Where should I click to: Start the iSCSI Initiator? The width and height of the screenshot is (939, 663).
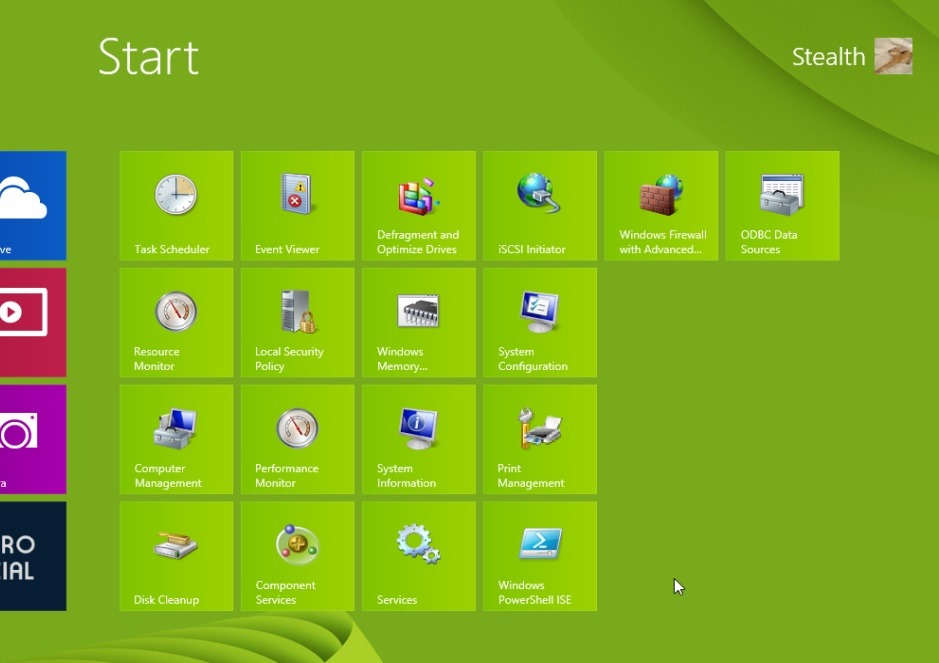(539, 205)
